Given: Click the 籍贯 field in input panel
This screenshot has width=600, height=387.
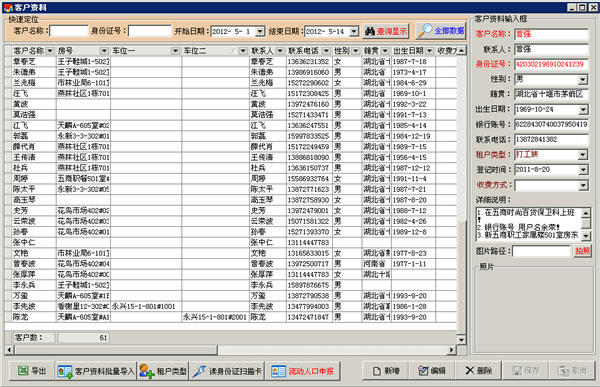Looking at the screenshot, I should point(551,94).
